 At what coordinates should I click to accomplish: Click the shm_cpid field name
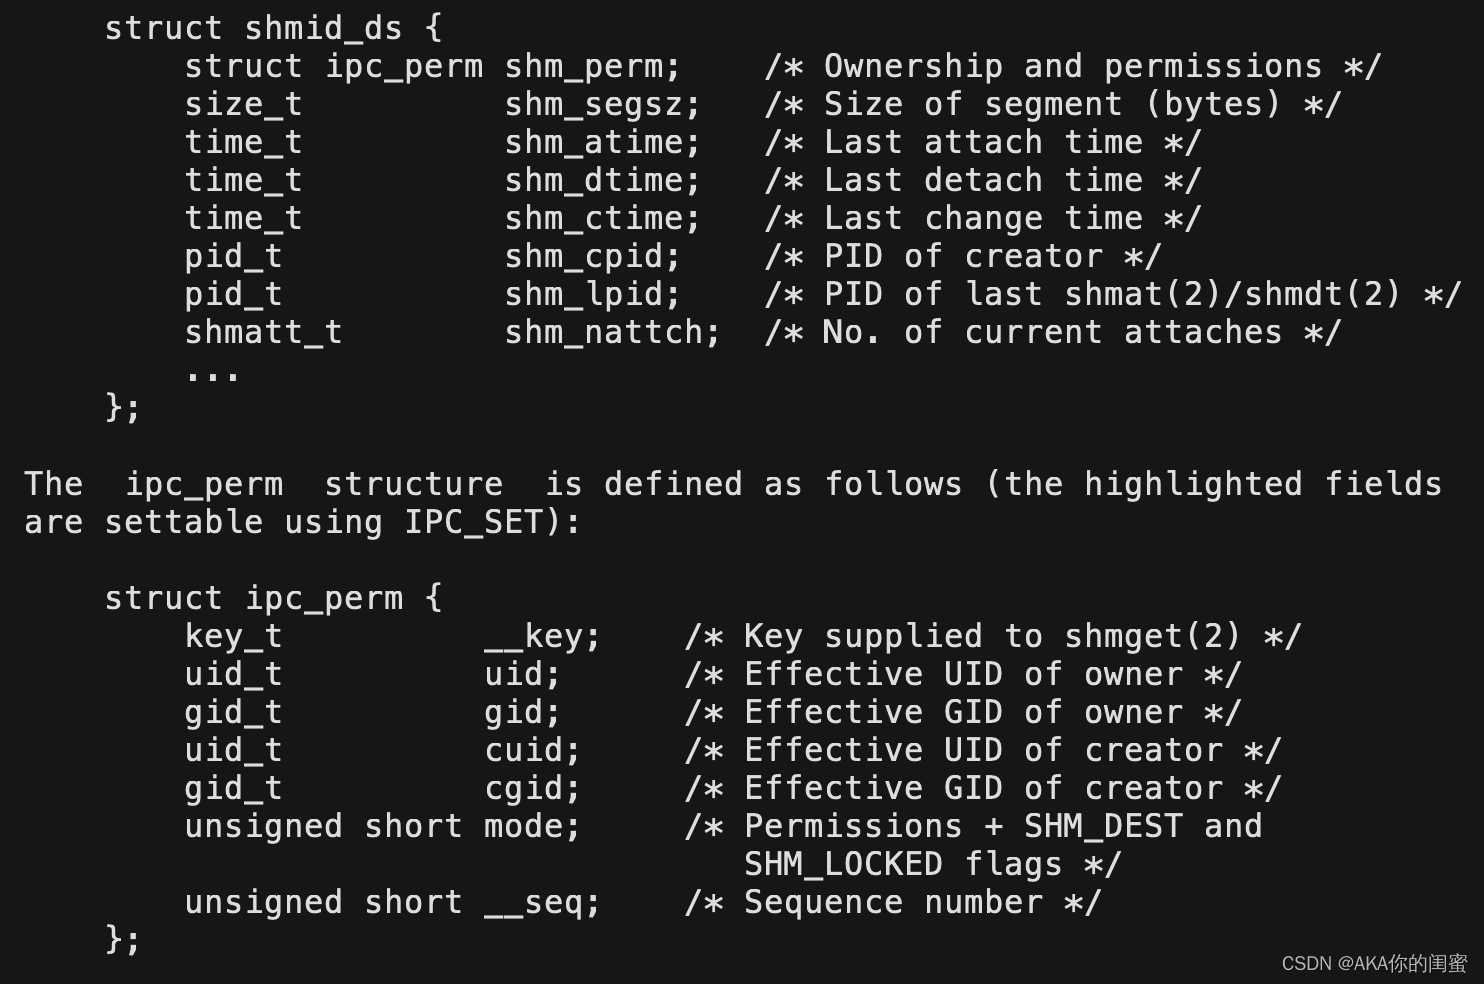tap(591, 257)
